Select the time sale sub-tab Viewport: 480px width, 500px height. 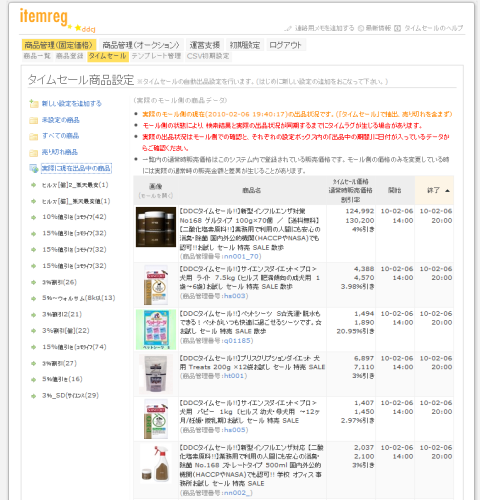(x=107, y=56)
